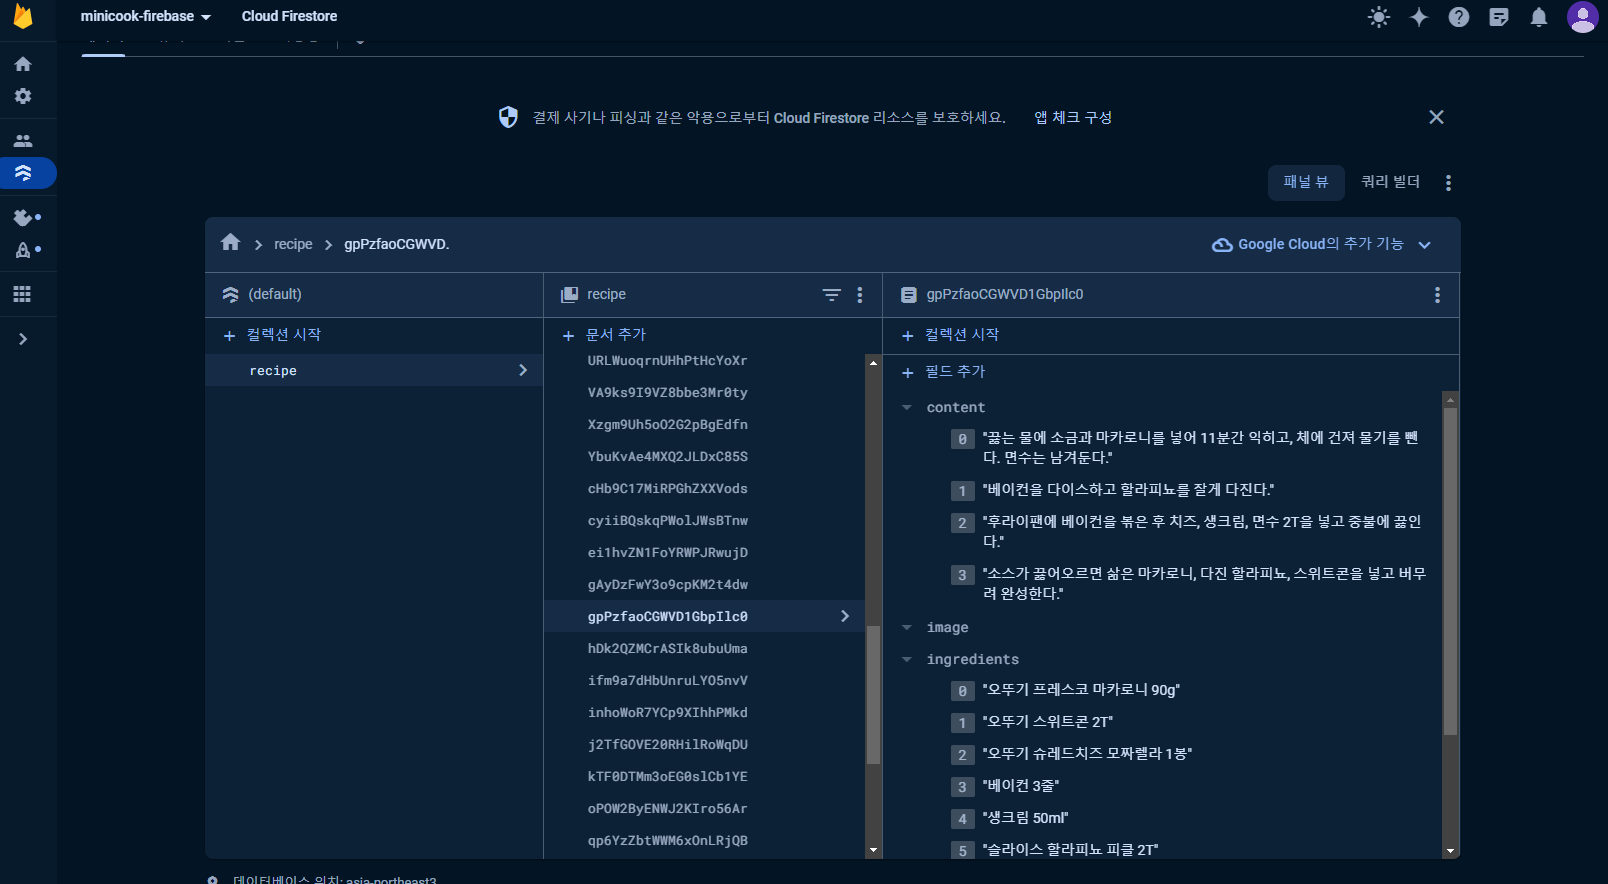
Task: Open project settings gear icon
Action: pyautogui.click(x=23, y=96)
